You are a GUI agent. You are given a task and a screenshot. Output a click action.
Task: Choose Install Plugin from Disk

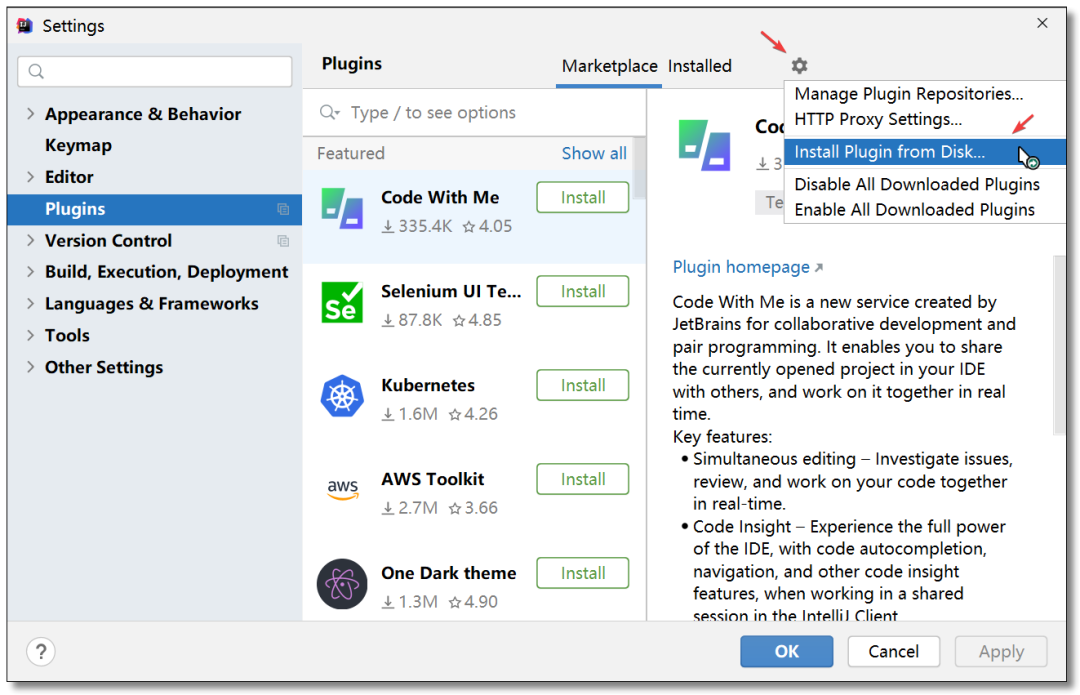coord(925,152)
